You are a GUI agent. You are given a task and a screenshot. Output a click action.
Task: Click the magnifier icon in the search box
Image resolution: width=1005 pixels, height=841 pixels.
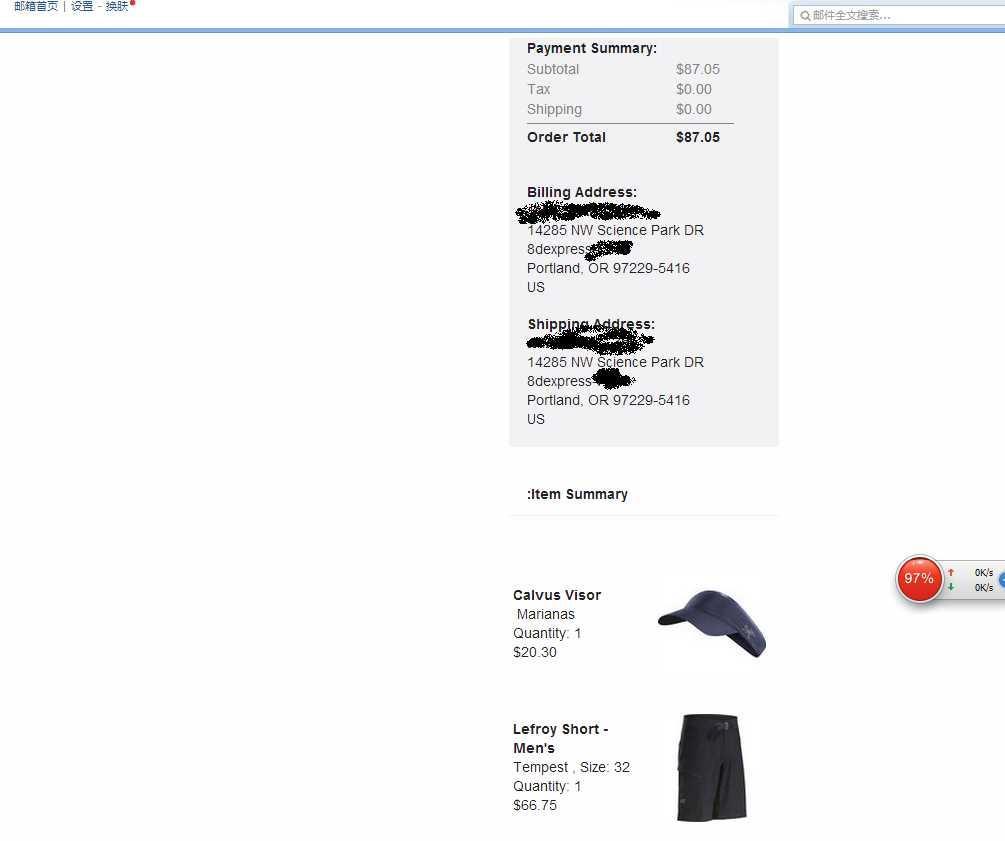[x=805, y=16]
